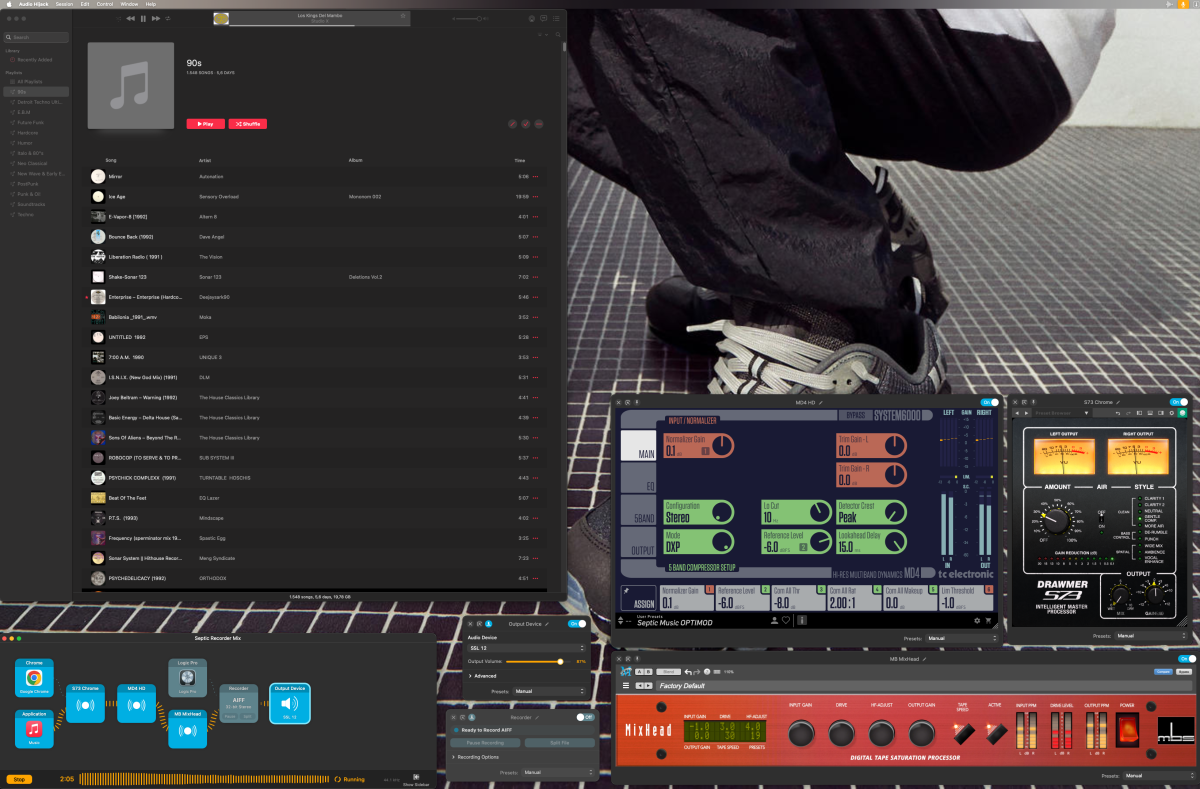Image resolution: width=1200 pixels, height=789 pixels.
Task: Click Pause Recording button
Action: [485, 743]
